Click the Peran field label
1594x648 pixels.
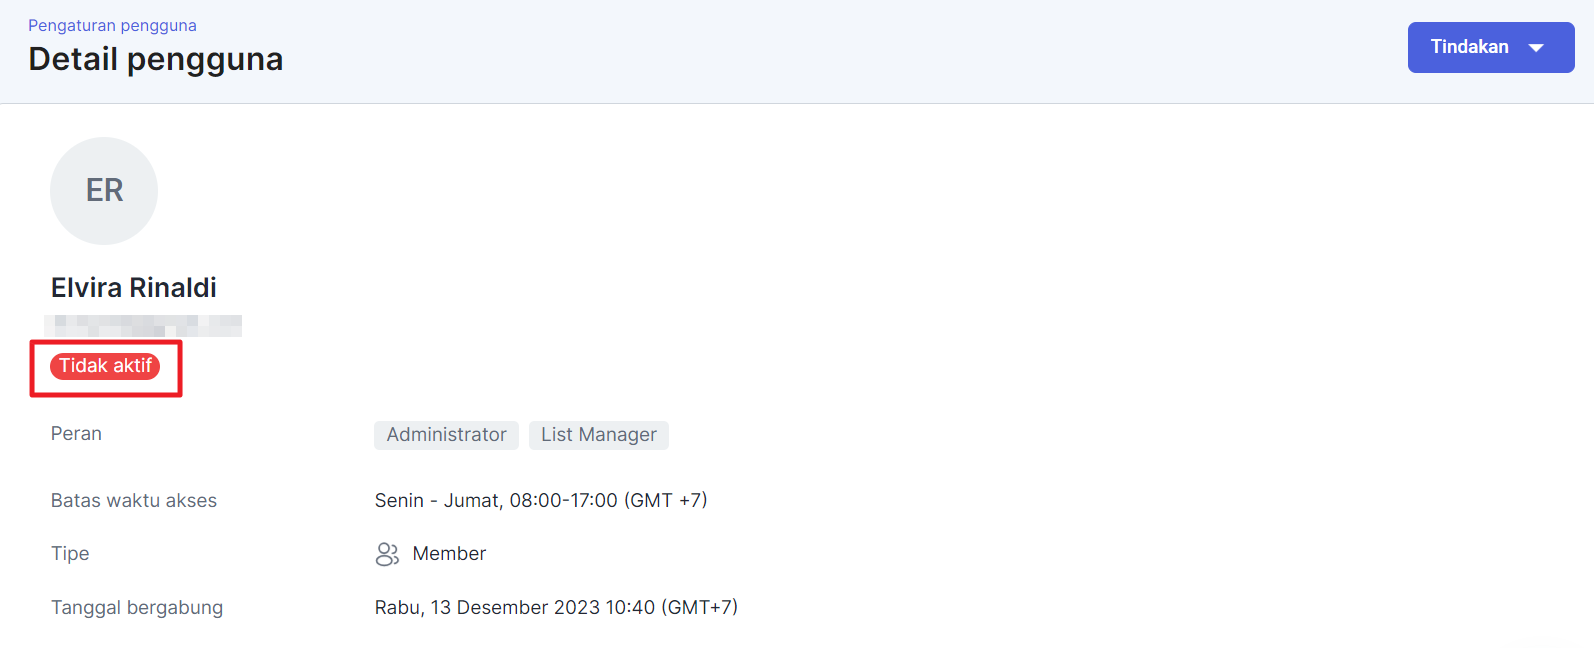coord(76,434)
